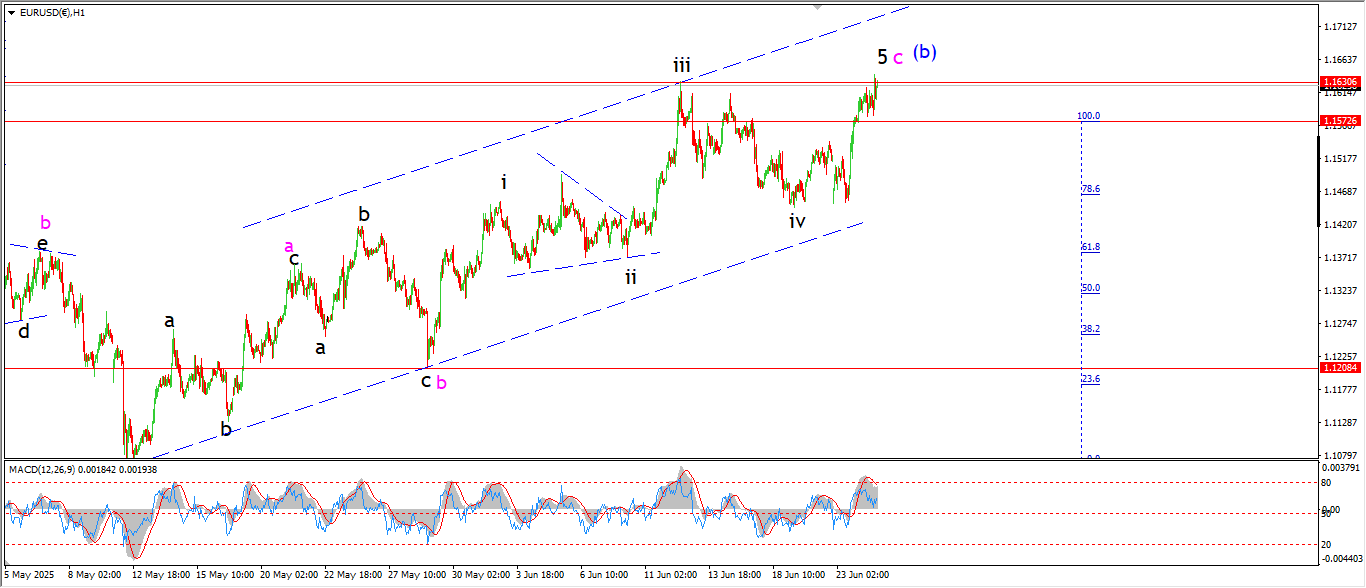Select the wave label e

[42, 243]
